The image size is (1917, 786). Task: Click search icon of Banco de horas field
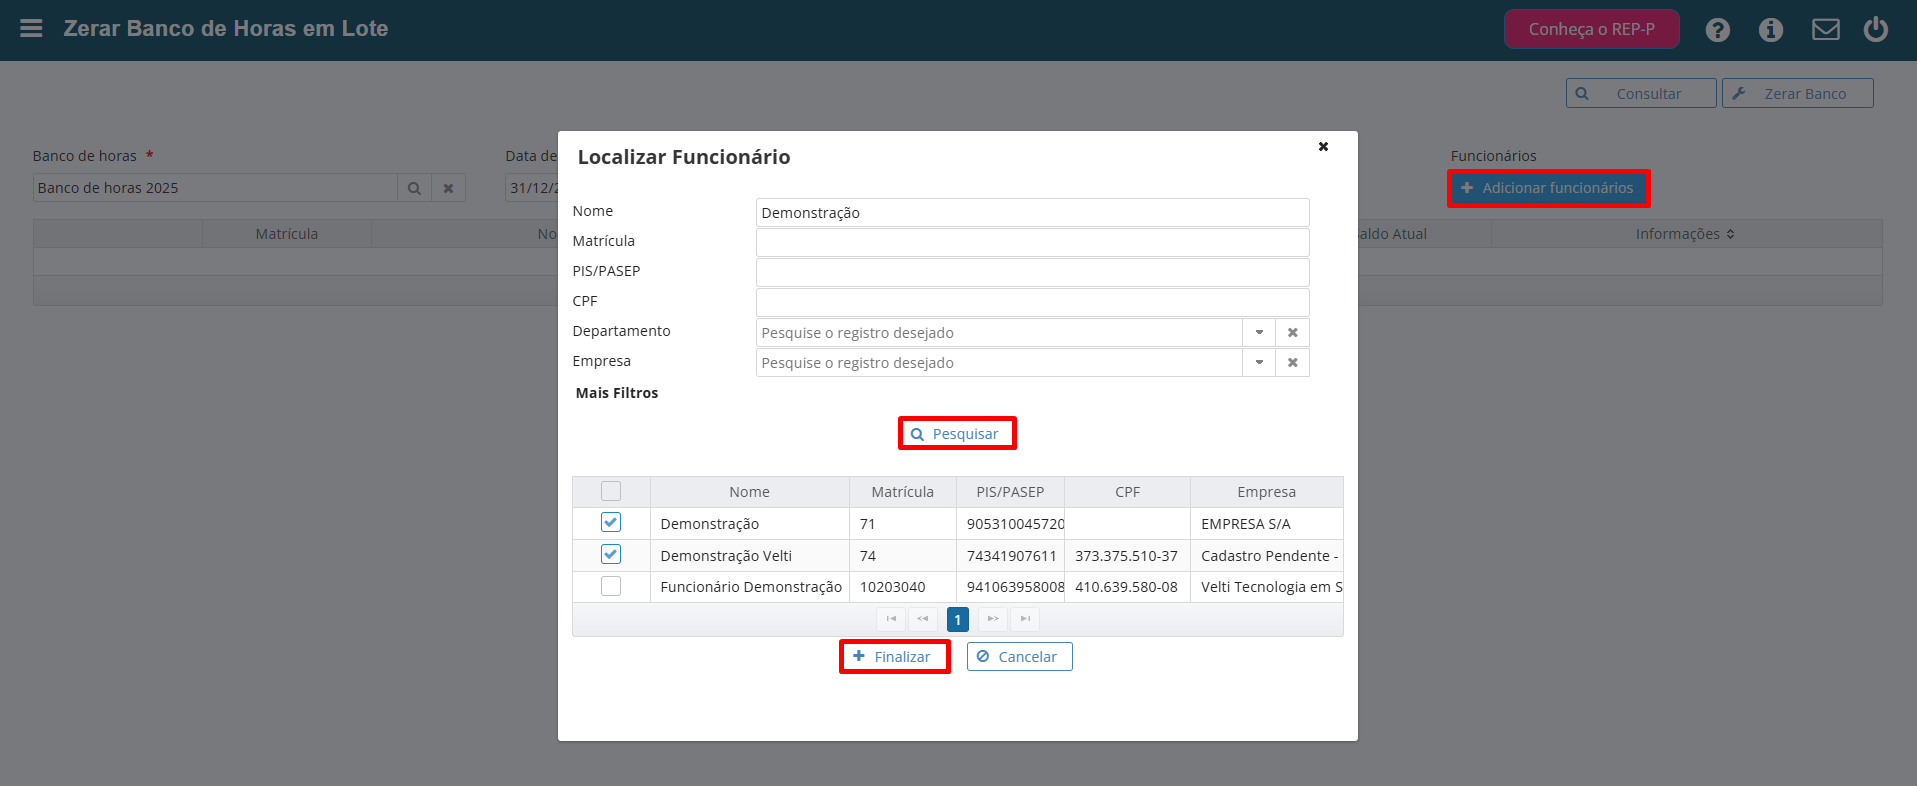click(414, 188)
